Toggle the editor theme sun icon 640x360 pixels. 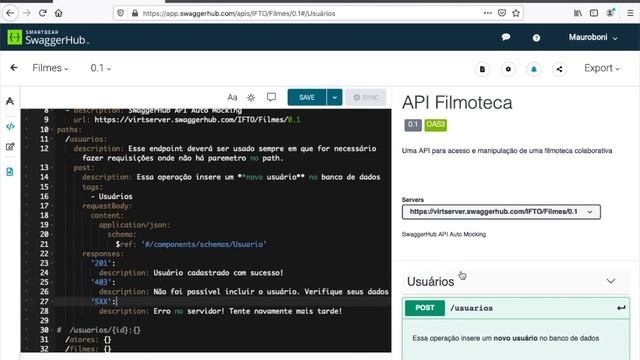[x=251, y=97]
